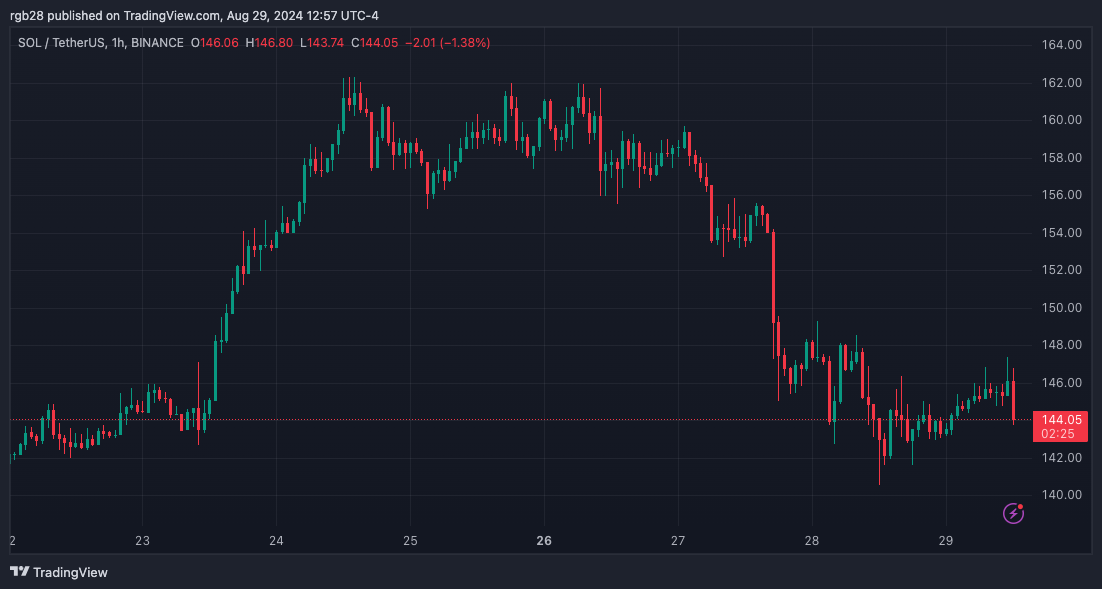
Task: Click the high price value H146.80
Action: click(268, 43)
